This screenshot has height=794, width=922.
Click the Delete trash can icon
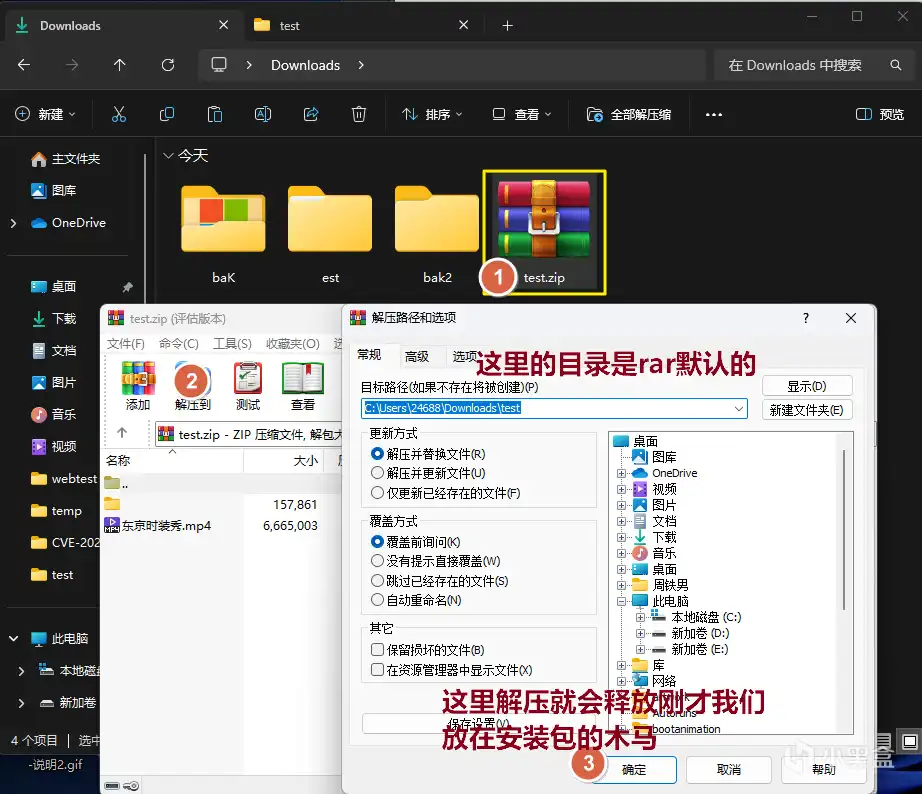point(359,114)
